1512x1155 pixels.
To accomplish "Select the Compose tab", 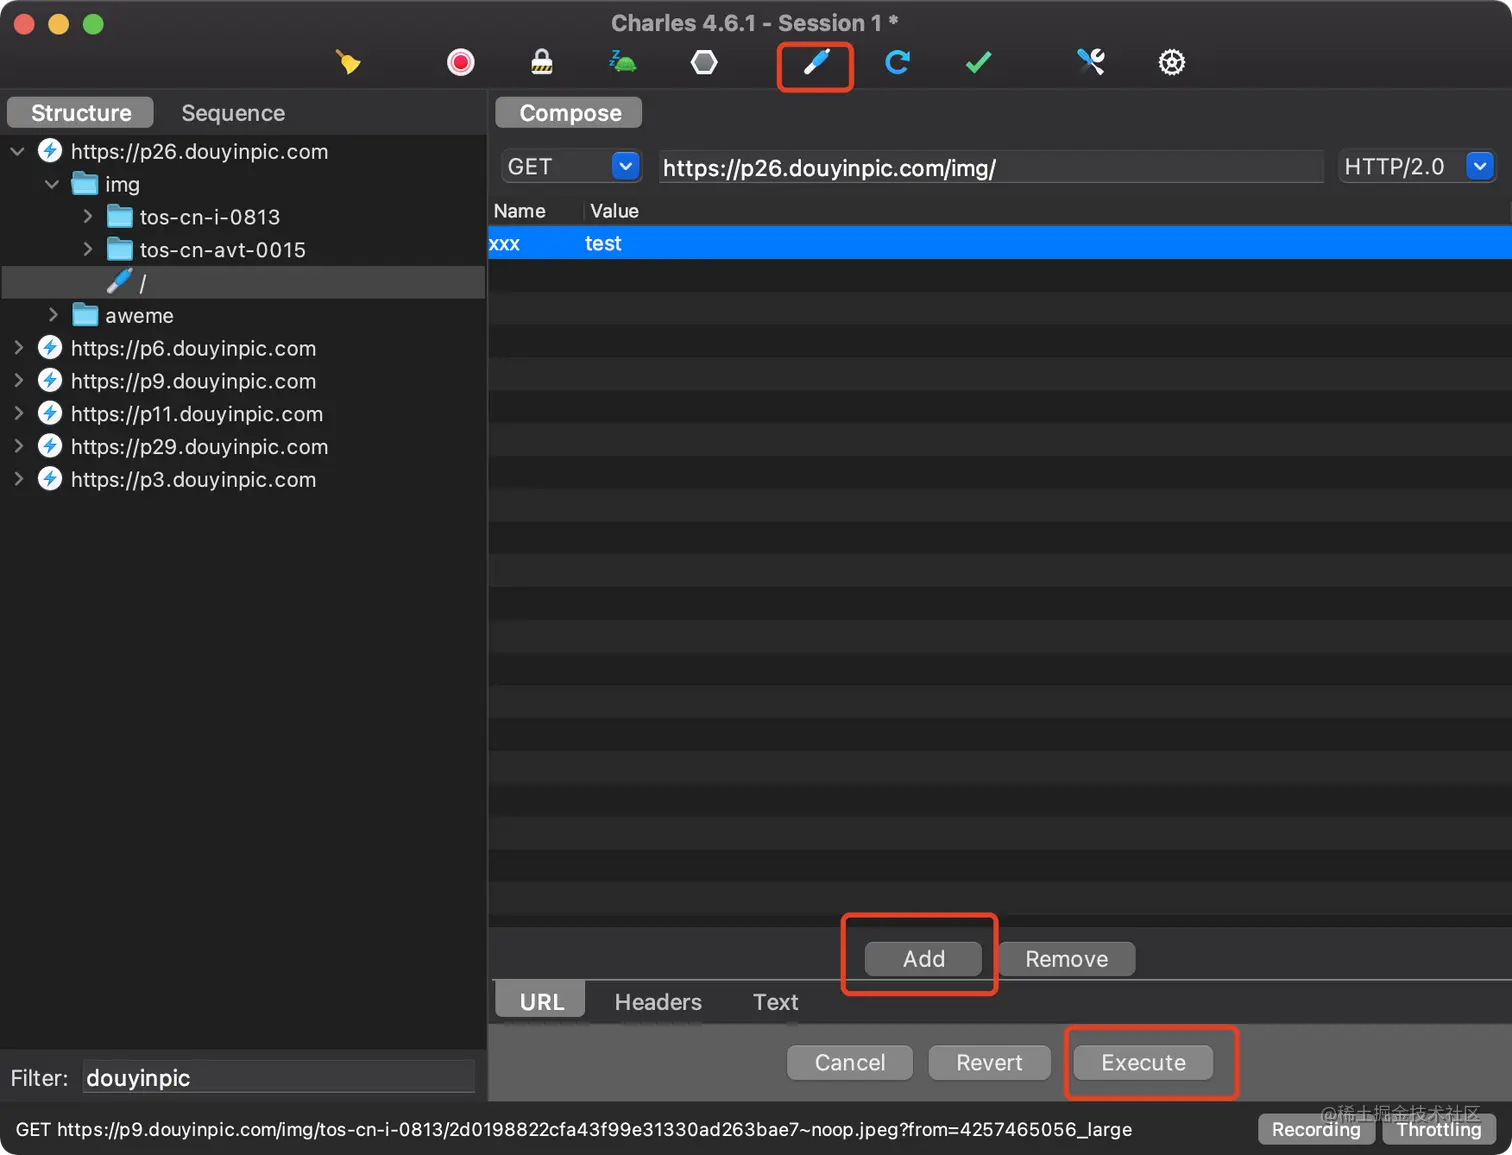I will (x=570, y=113).
